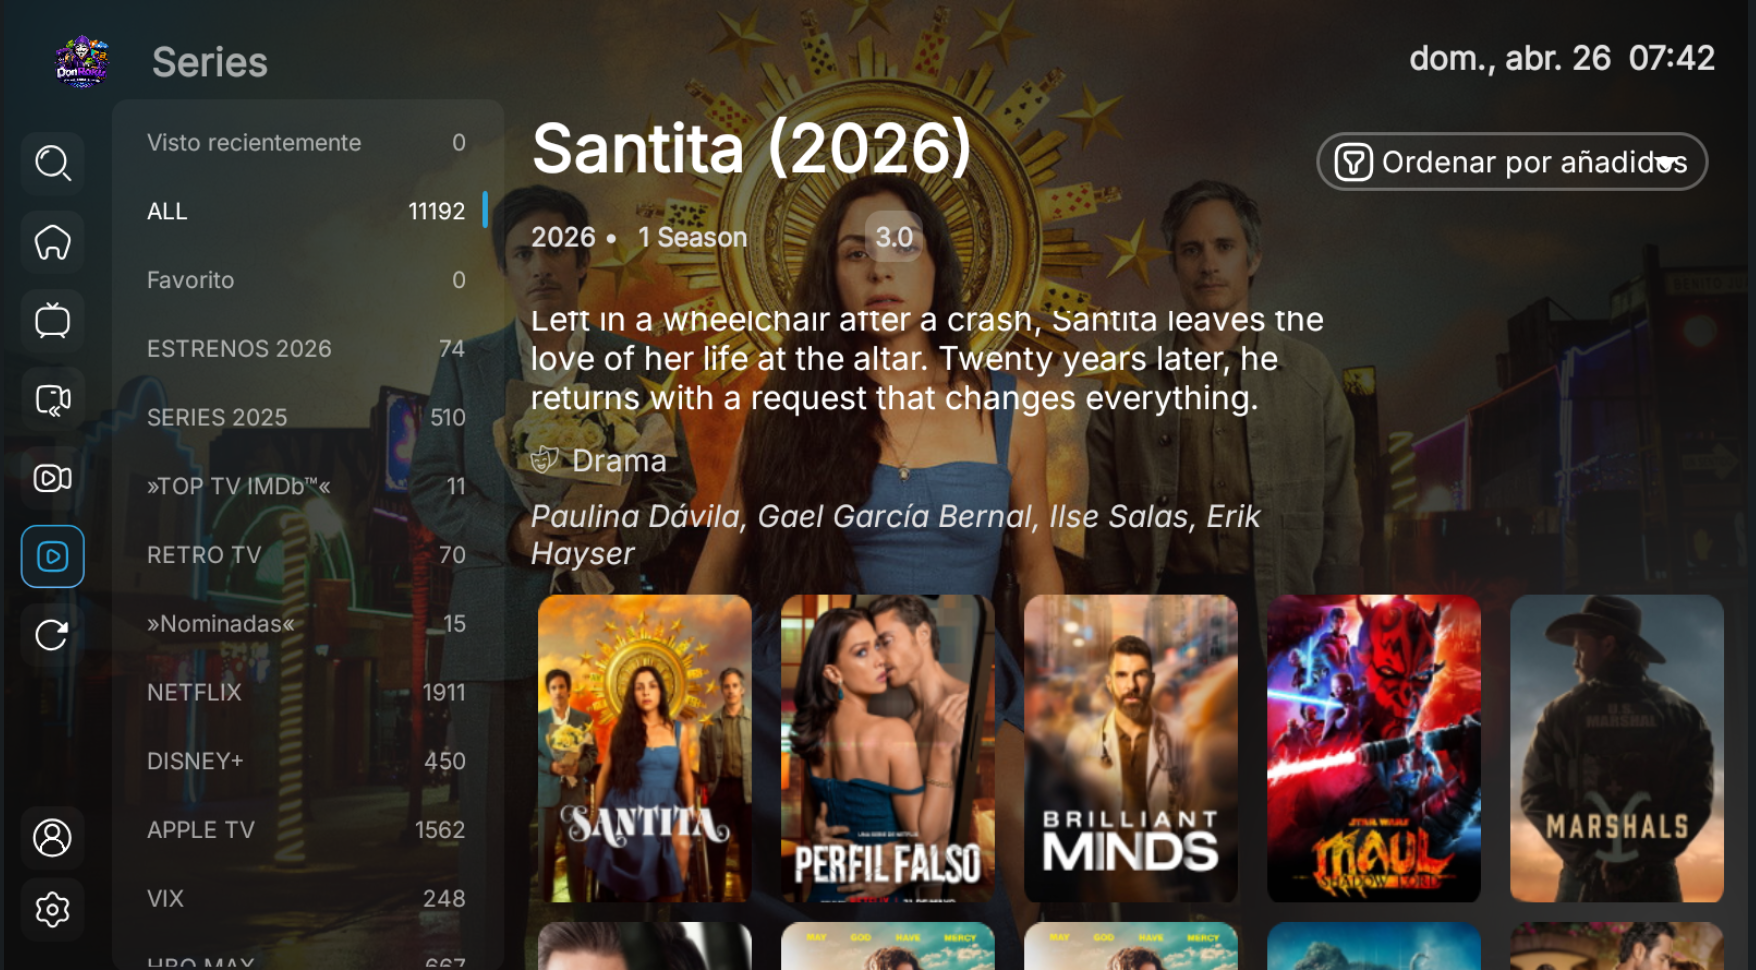Screen dimensions: 1756x970
Task: Open the Santita poster thumbnail
Action: pos(645,749)
